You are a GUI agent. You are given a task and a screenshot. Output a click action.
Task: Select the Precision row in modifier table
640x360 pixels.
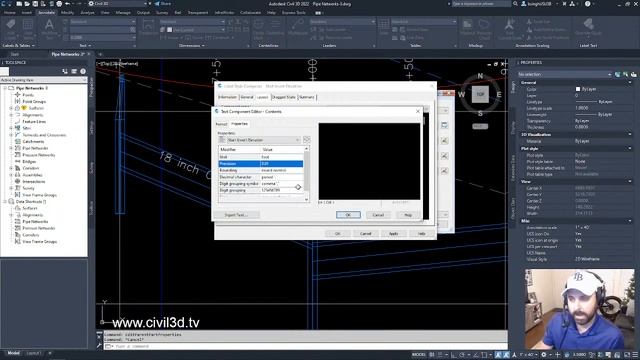pos(261,164)
